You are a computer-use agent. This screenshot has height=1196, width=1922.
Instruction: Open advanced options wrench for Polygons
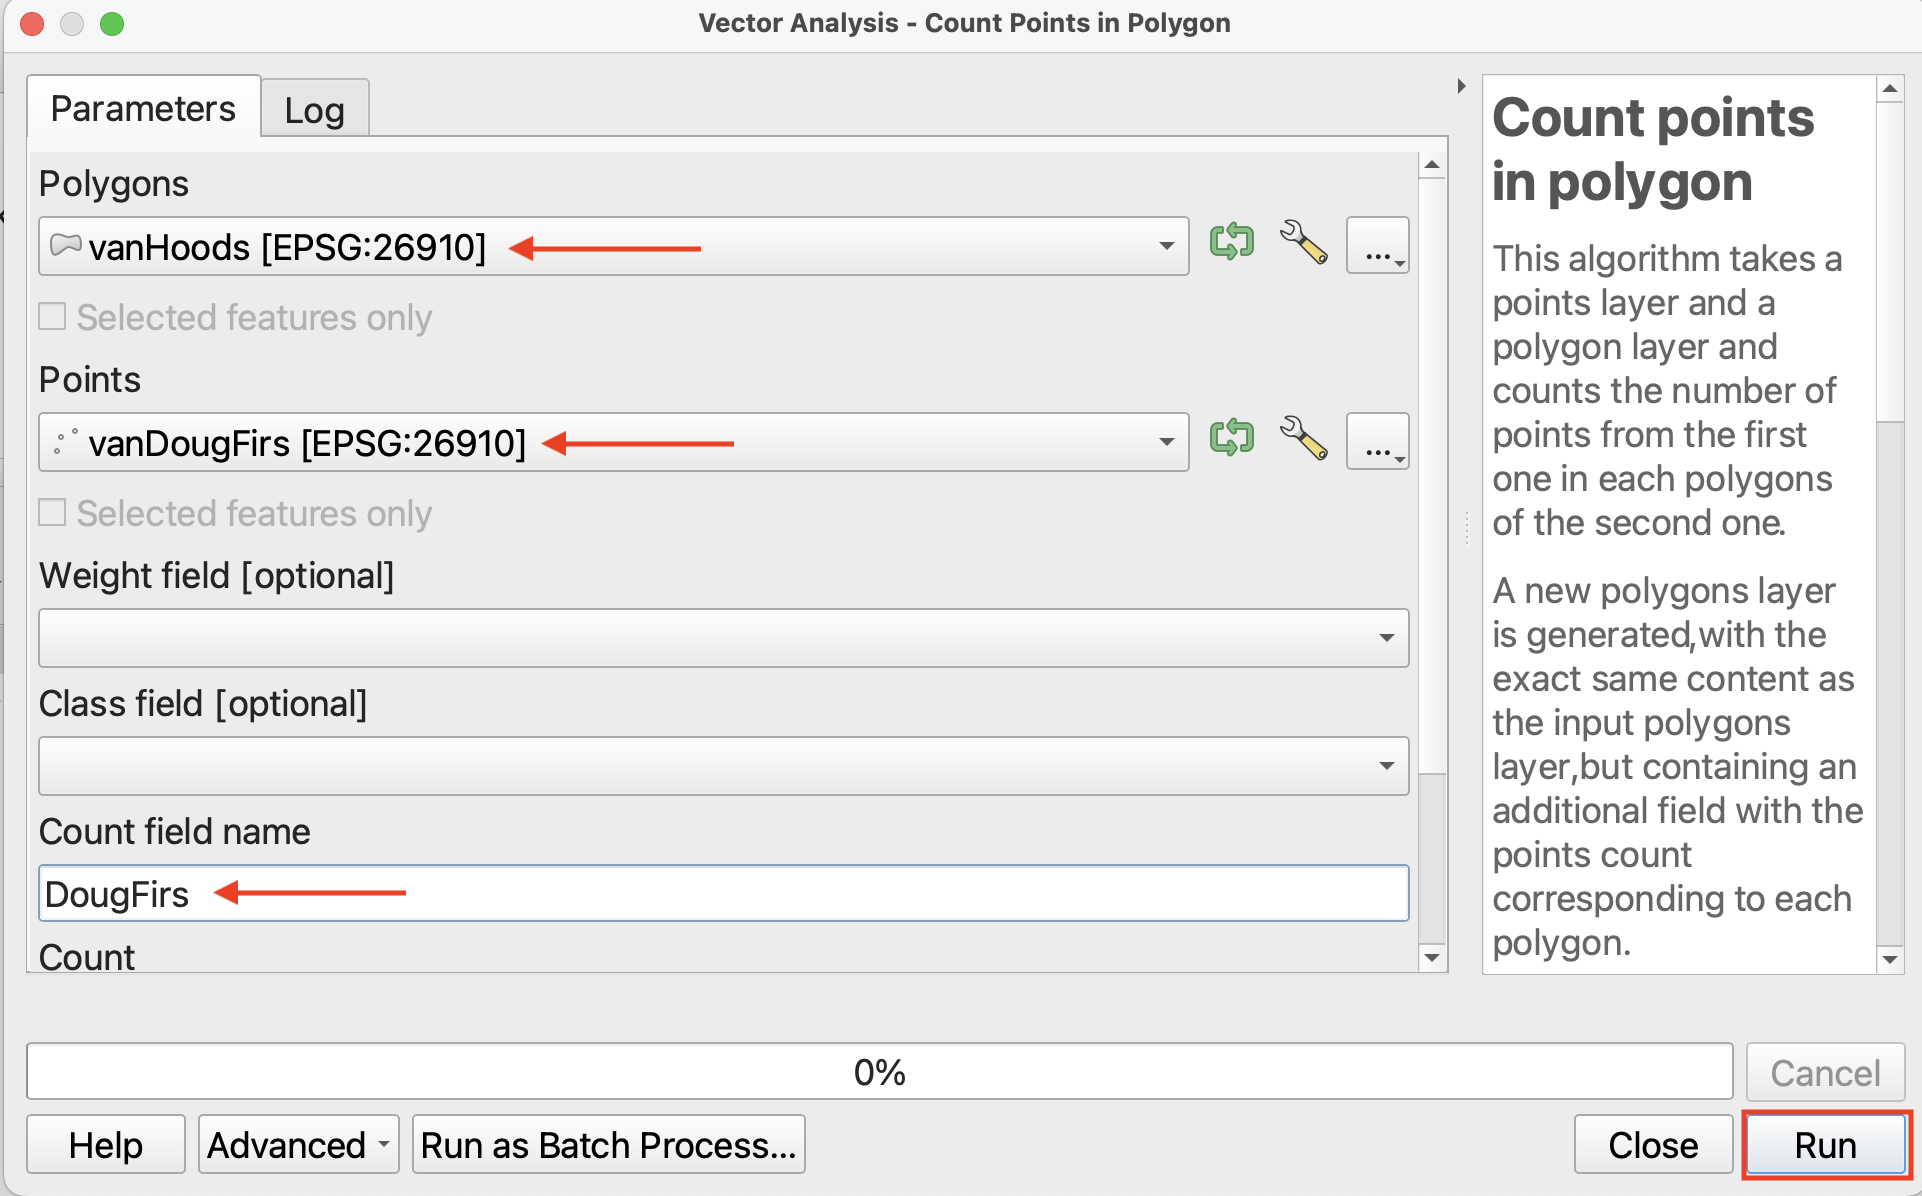(x=1303, y=243)
